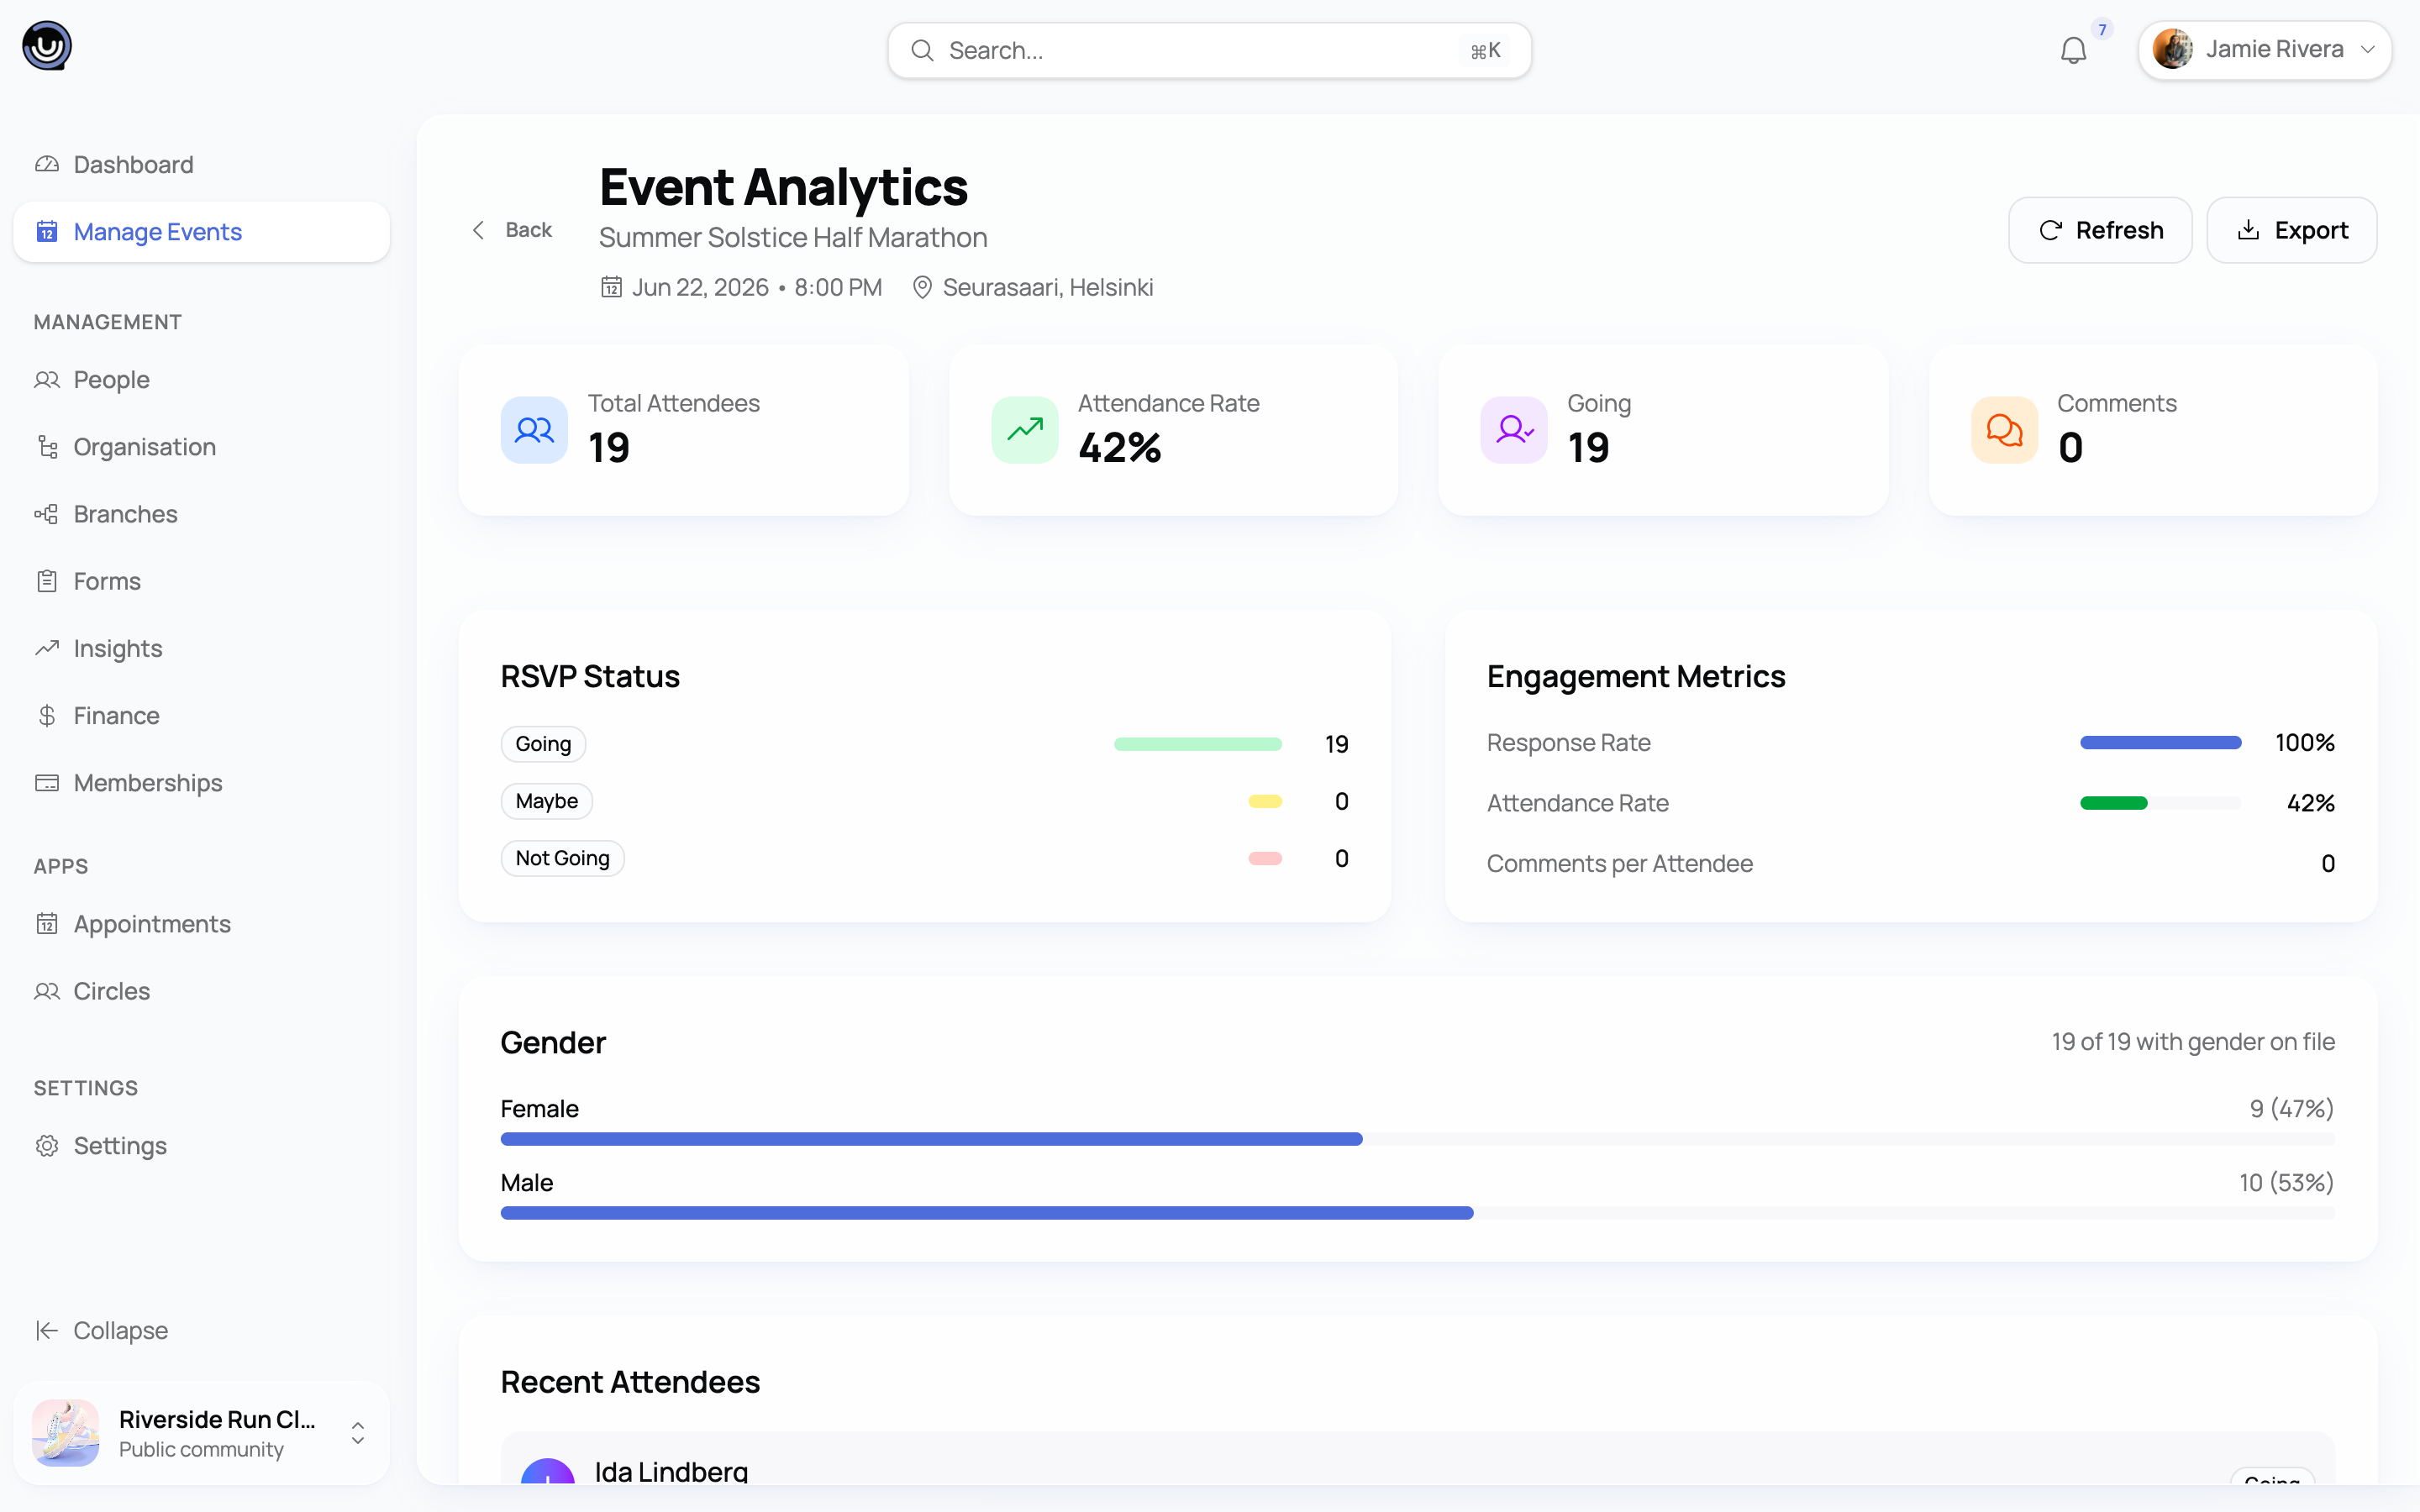Click the event date calendar icon

tap(611, 288)
